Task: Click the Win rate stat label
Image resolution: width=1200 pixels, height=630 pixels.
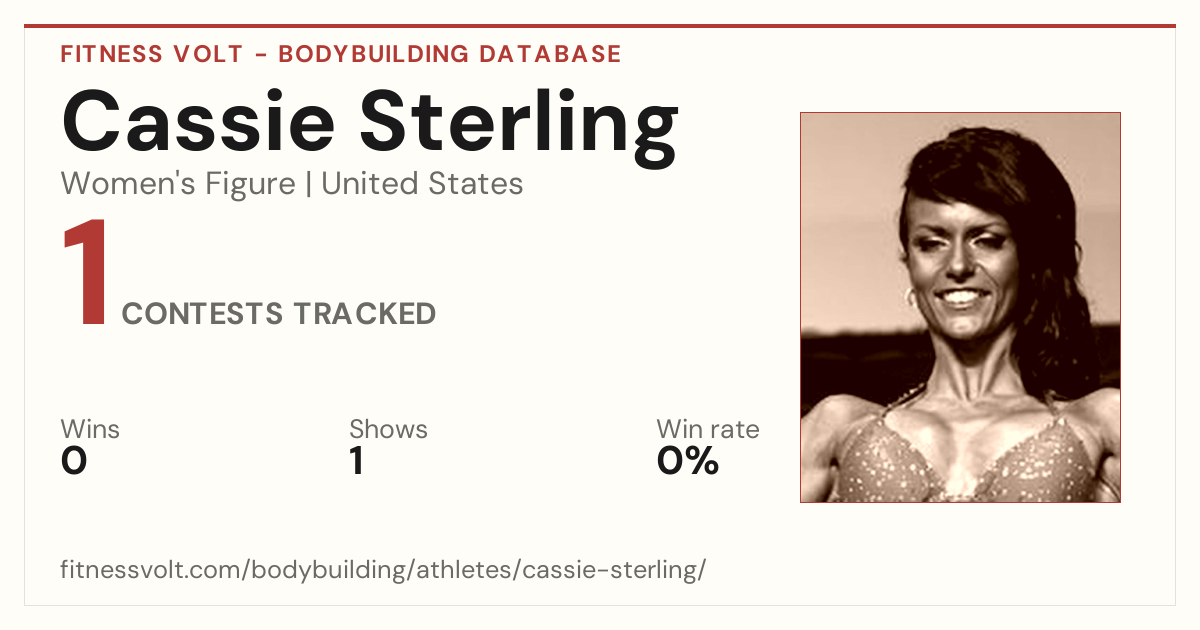Action: [708, 429]
